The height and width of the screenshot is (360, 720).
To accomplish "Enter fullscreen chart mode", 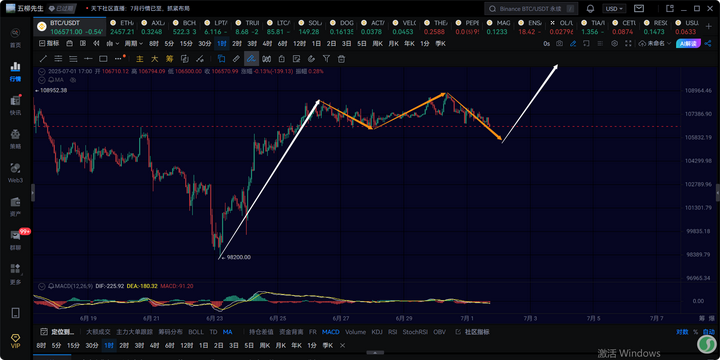I will click(628, 43).
